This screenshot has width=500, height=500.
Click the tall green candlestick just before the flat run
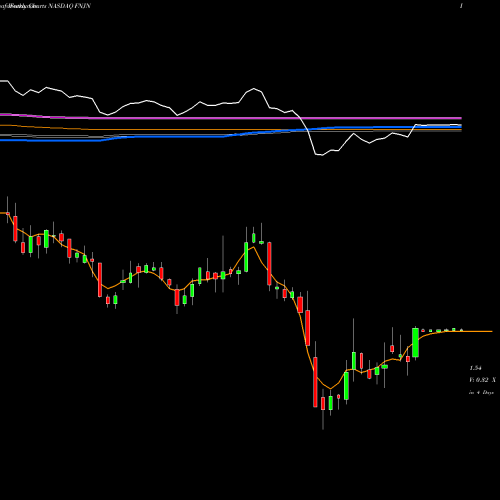coord(415,343)
